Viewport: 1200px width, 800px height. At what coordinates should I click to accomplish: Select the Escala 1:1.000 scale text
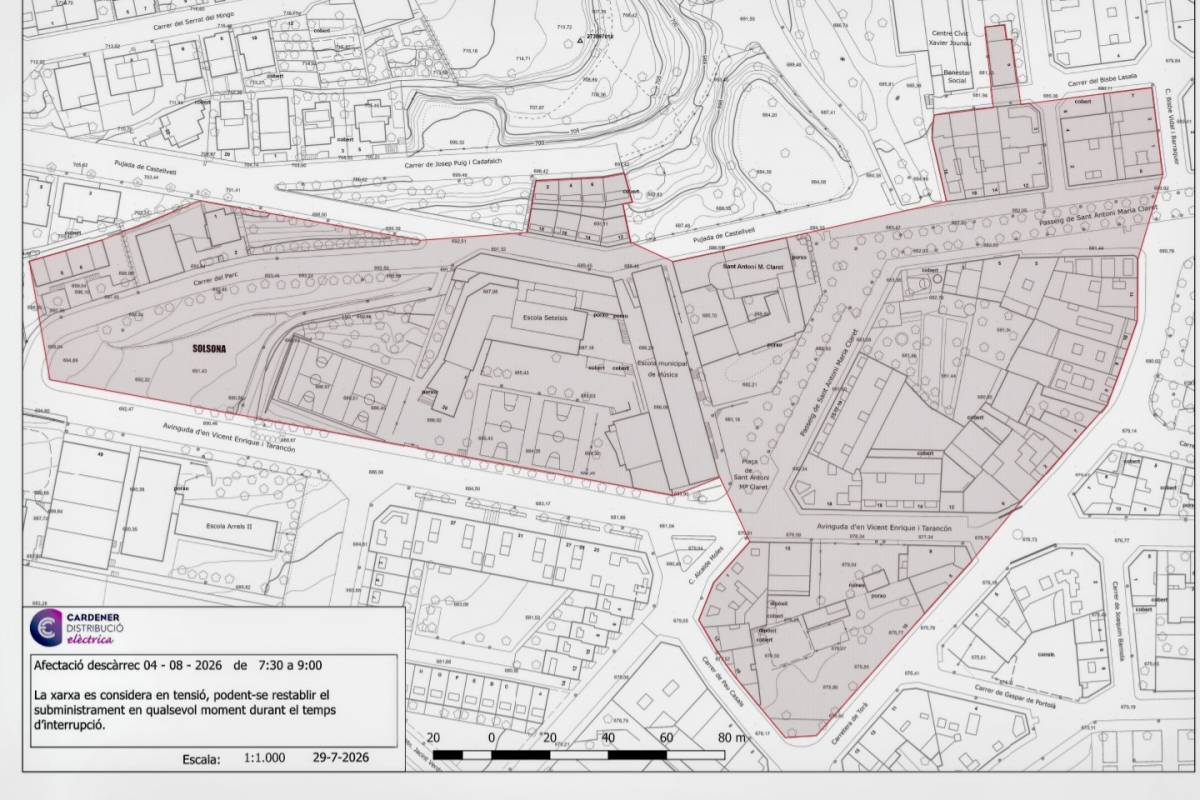click(234, 759)
